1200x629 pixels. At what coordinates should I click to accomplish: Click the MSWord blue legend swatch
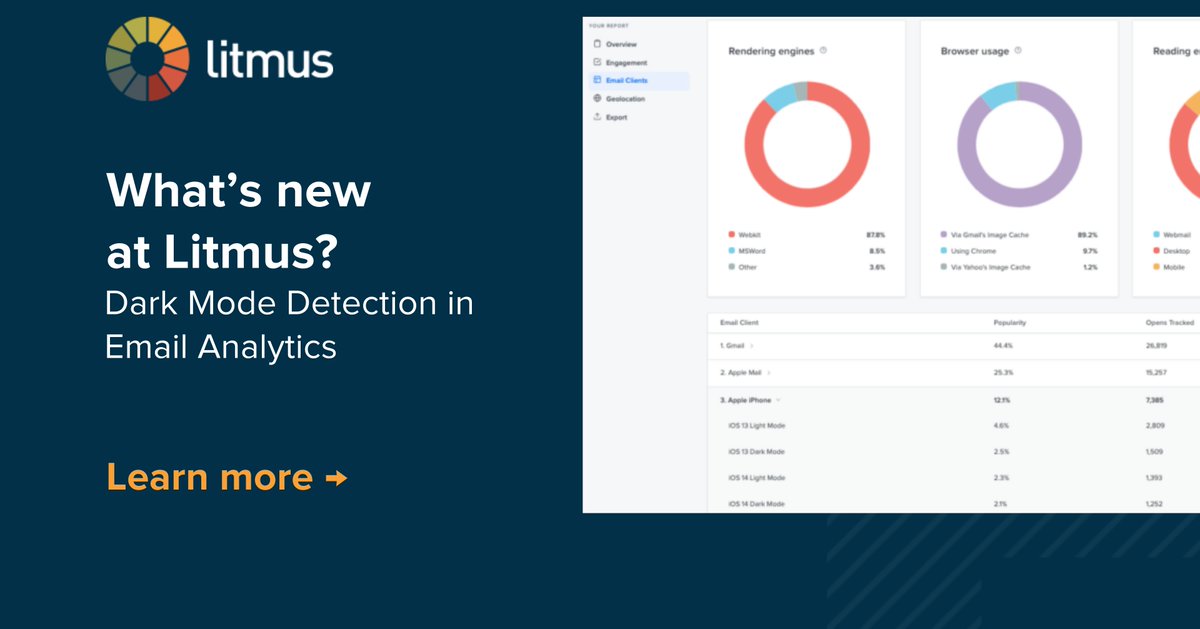tap(731, 251)
